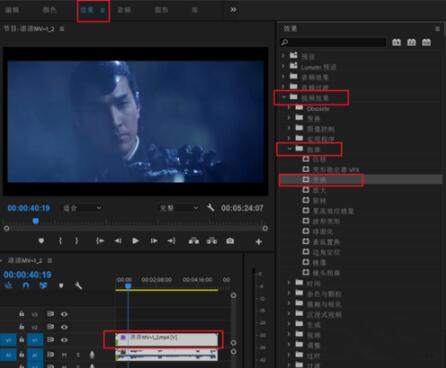The width and height of the screenshot is (446, 368).
Task: Click the Mark In brace button
Action: pyautogui.click(x=60, y=241)
